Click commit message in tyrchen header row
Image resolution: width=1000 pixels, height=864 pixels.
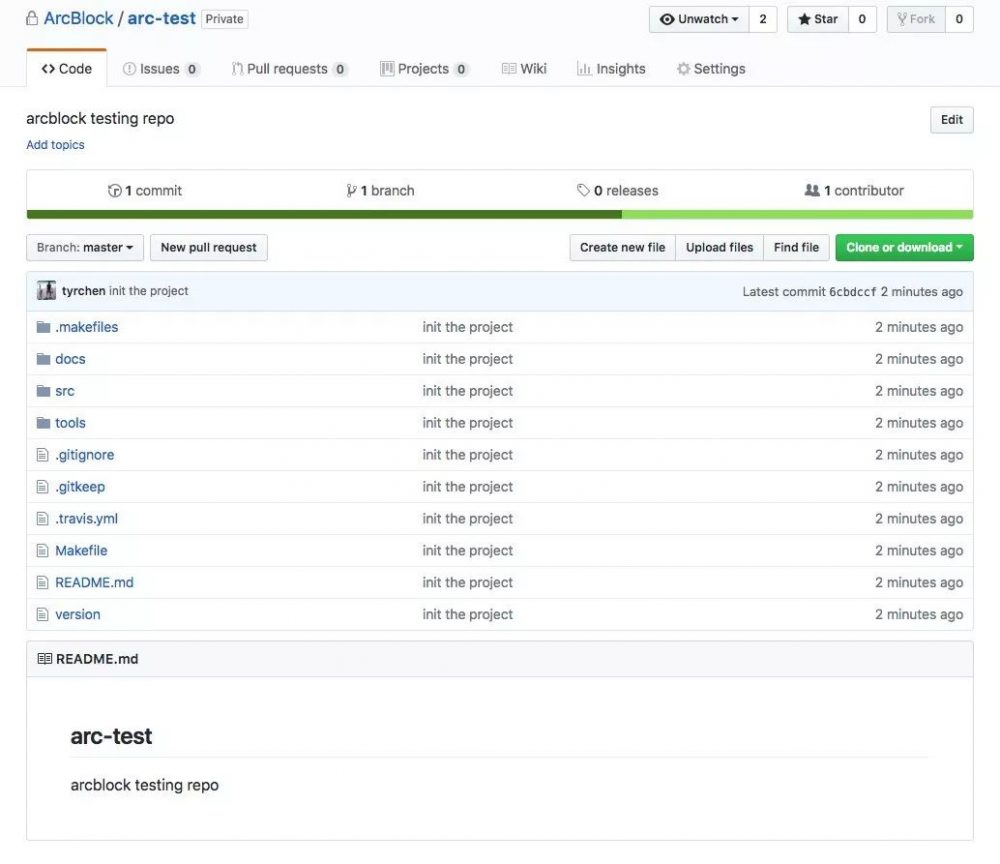click(x=149, y=291)
